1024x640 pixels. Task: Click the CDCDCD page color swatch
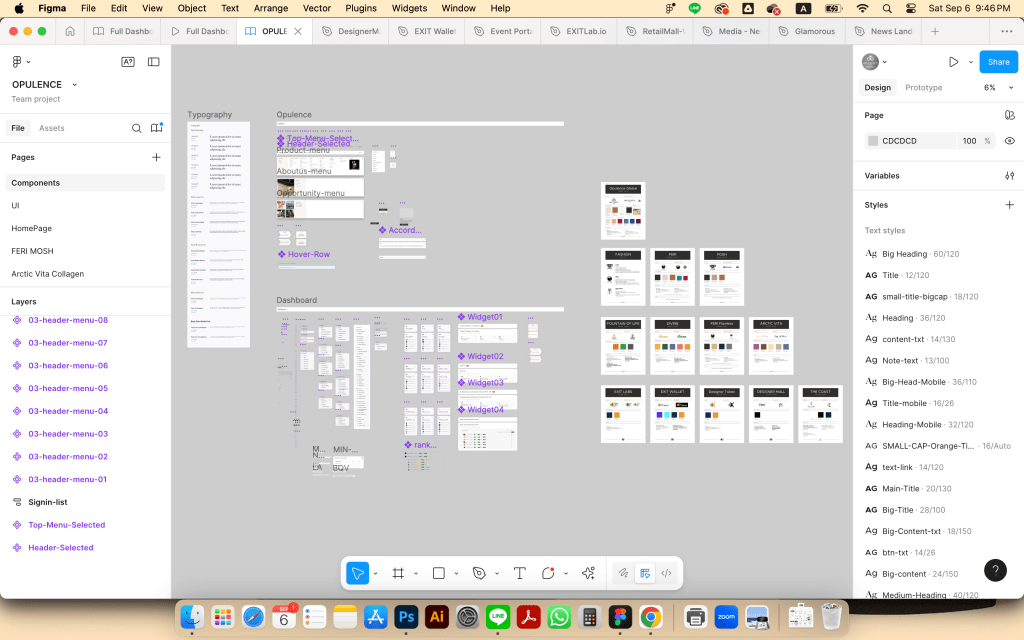click(x=873, y=141)
